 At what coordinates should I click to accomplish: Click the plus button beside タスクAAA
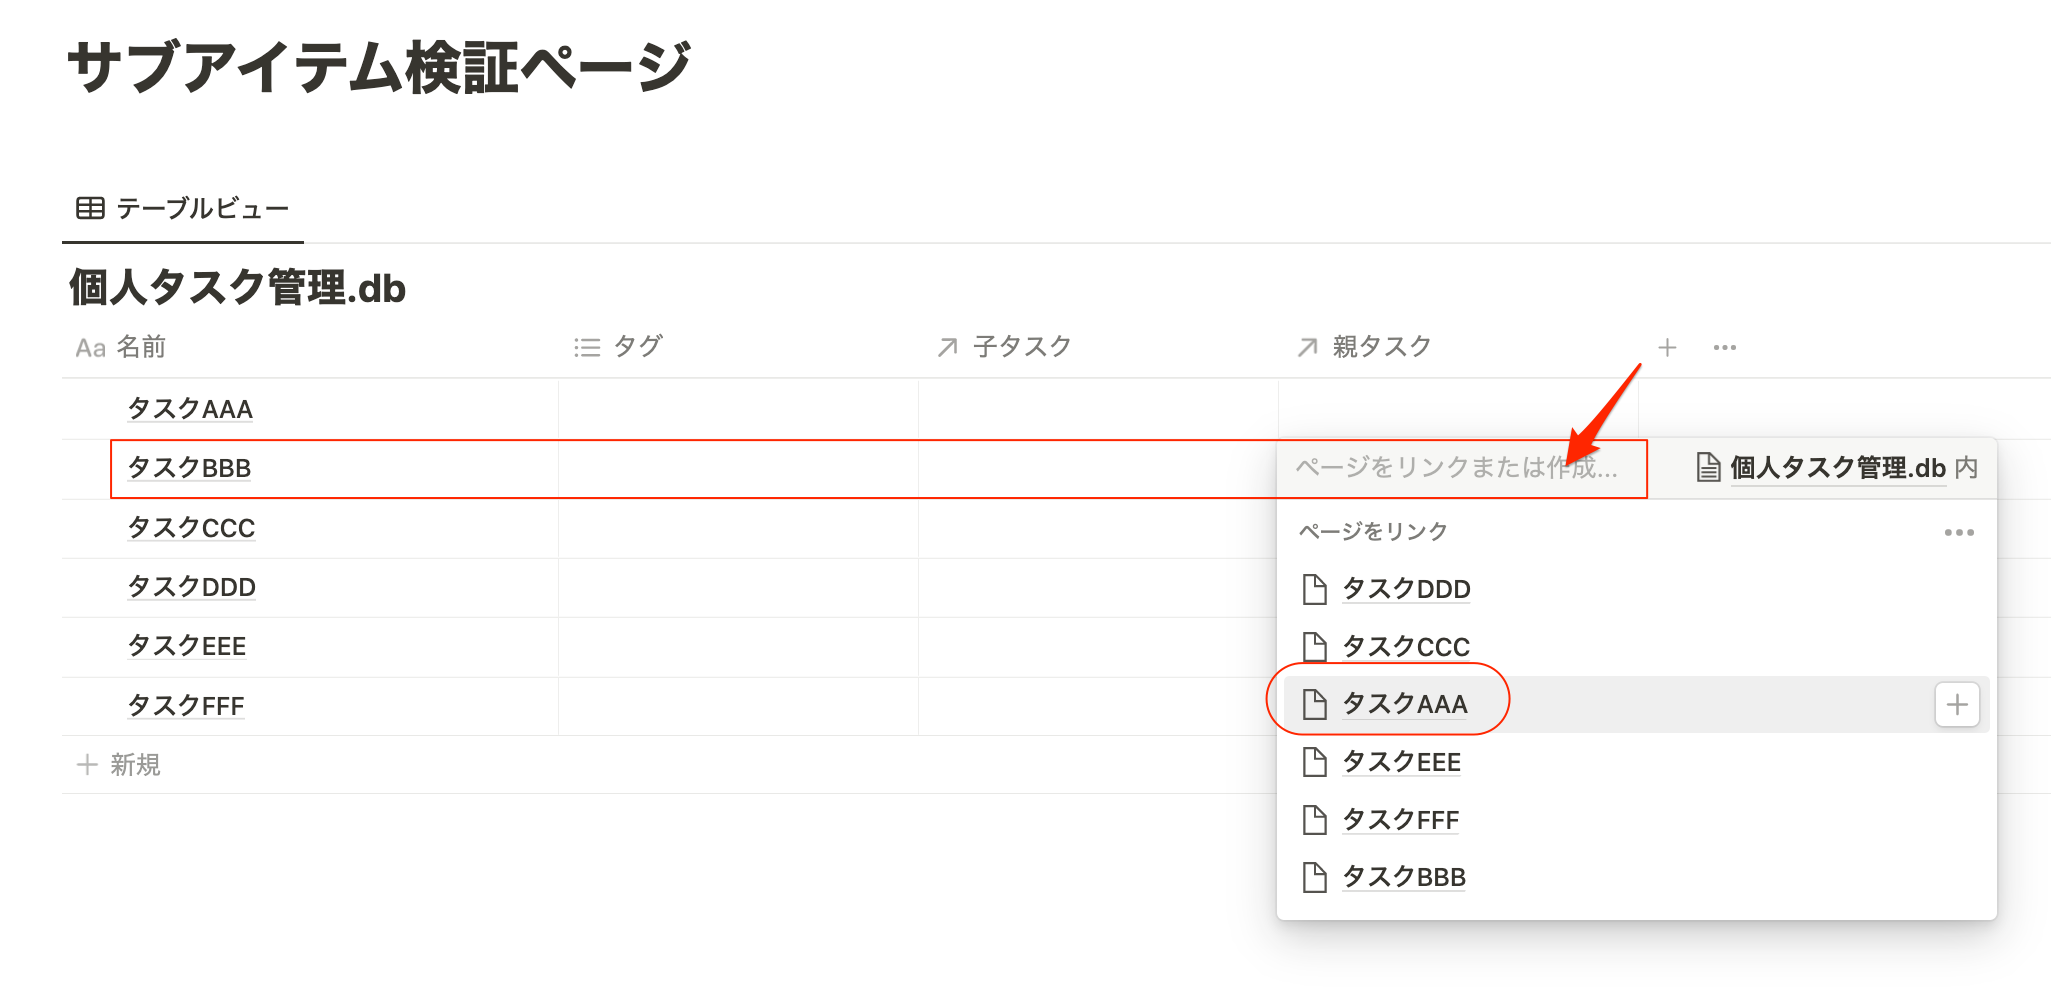(1957, 705)
